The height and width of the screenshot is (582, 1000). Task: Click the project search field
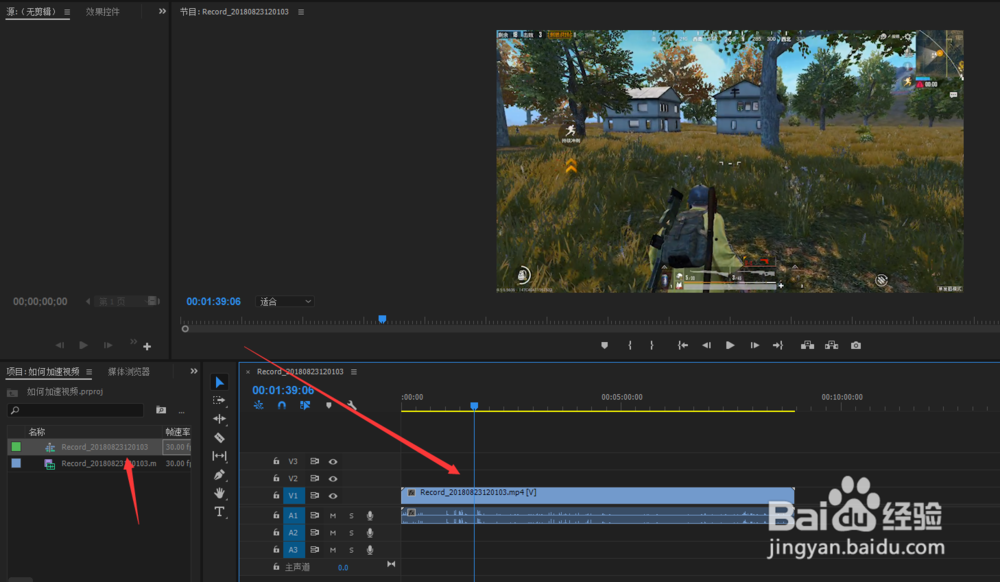[76, 411]
